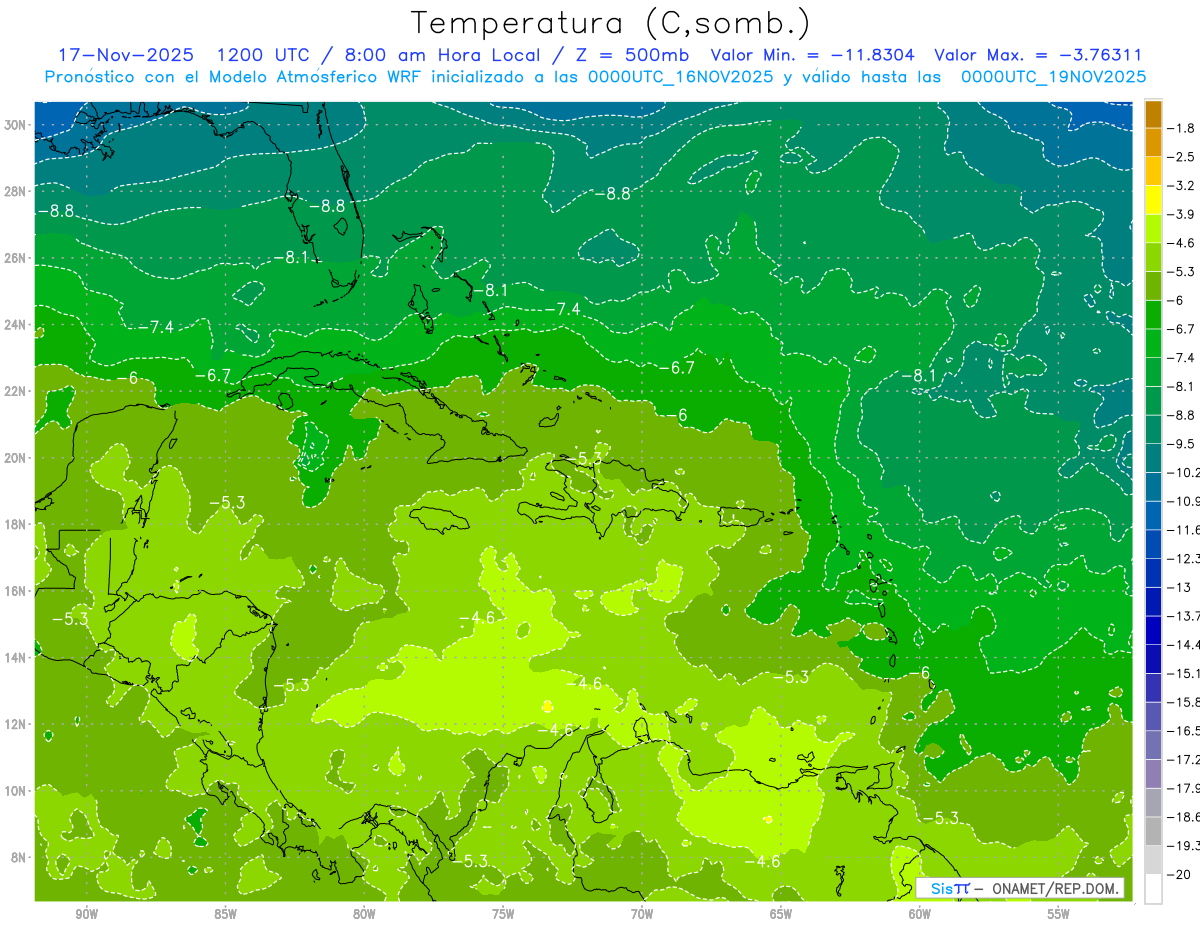Click the "Valor Max. = -3.76311" text
The width and height of the screenshot is (1200, 927).
click(x=1038, y=55)
